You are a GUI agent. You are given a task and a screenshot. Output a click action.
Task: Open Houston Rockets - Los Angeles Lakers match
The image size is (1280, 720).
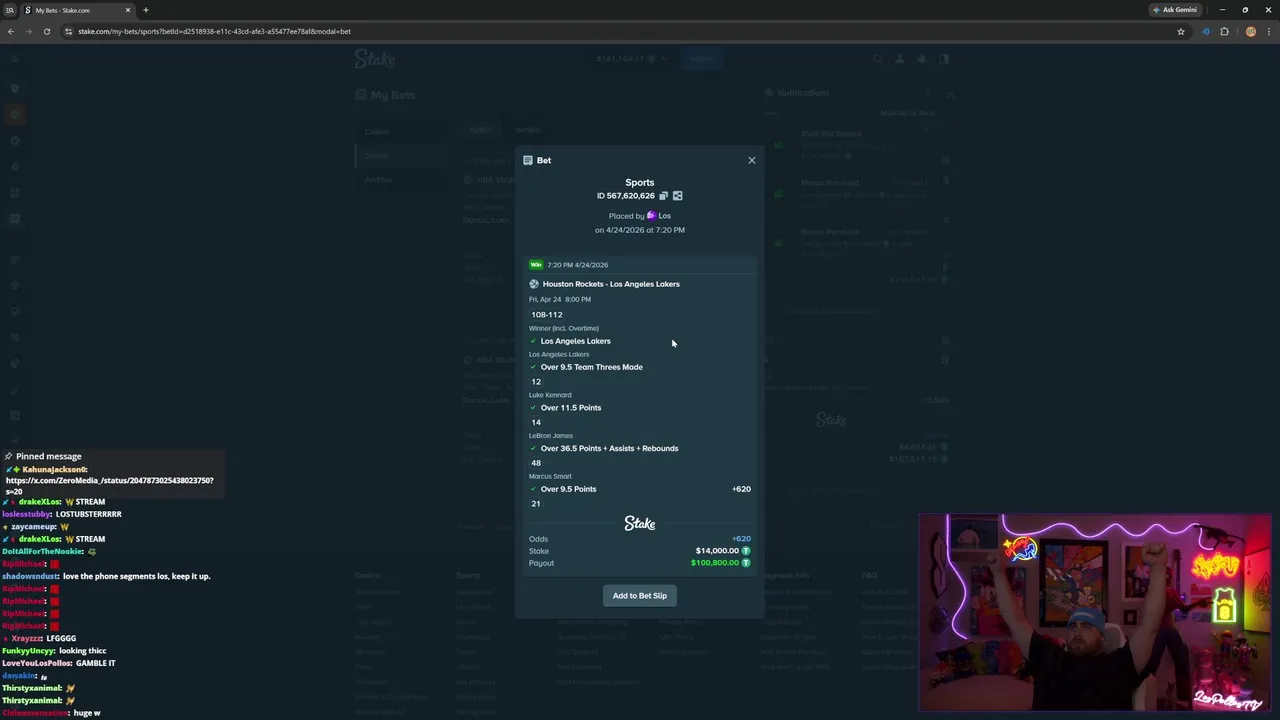611,284
